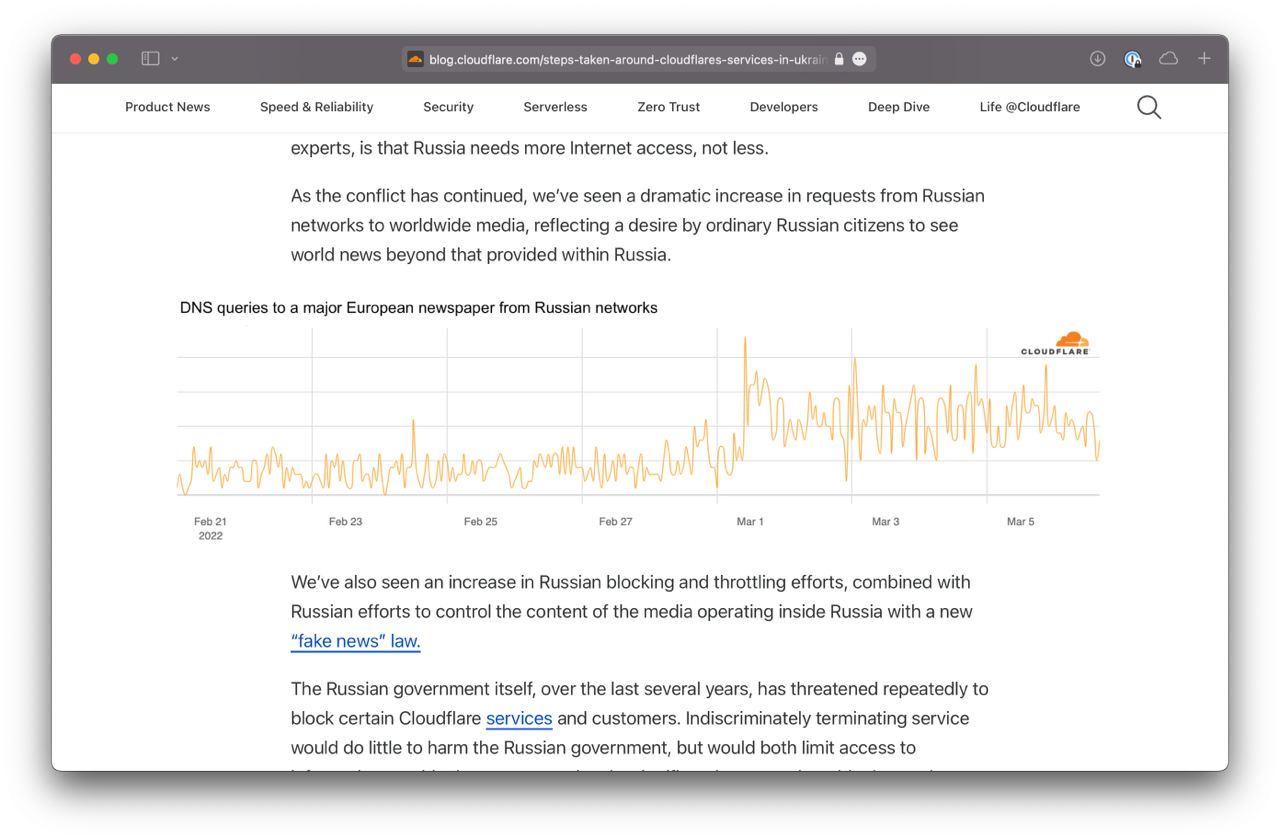Minimize the Safari window

[x=94, y=59]
